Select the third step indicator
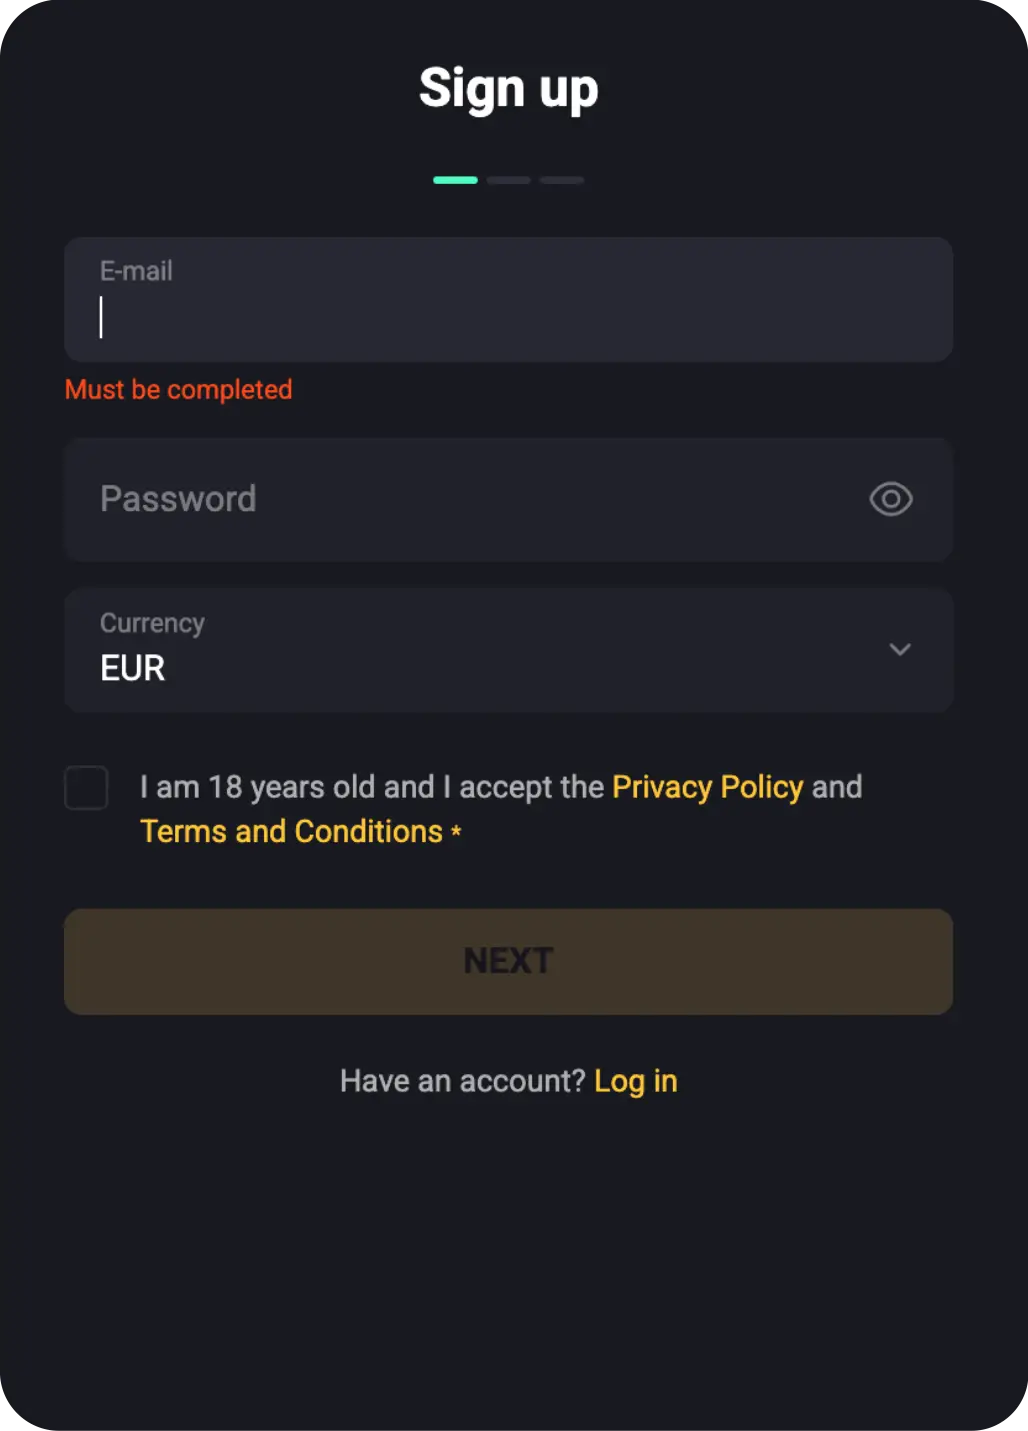This screenshot has width=1028, height=1431. pos(562,180)
